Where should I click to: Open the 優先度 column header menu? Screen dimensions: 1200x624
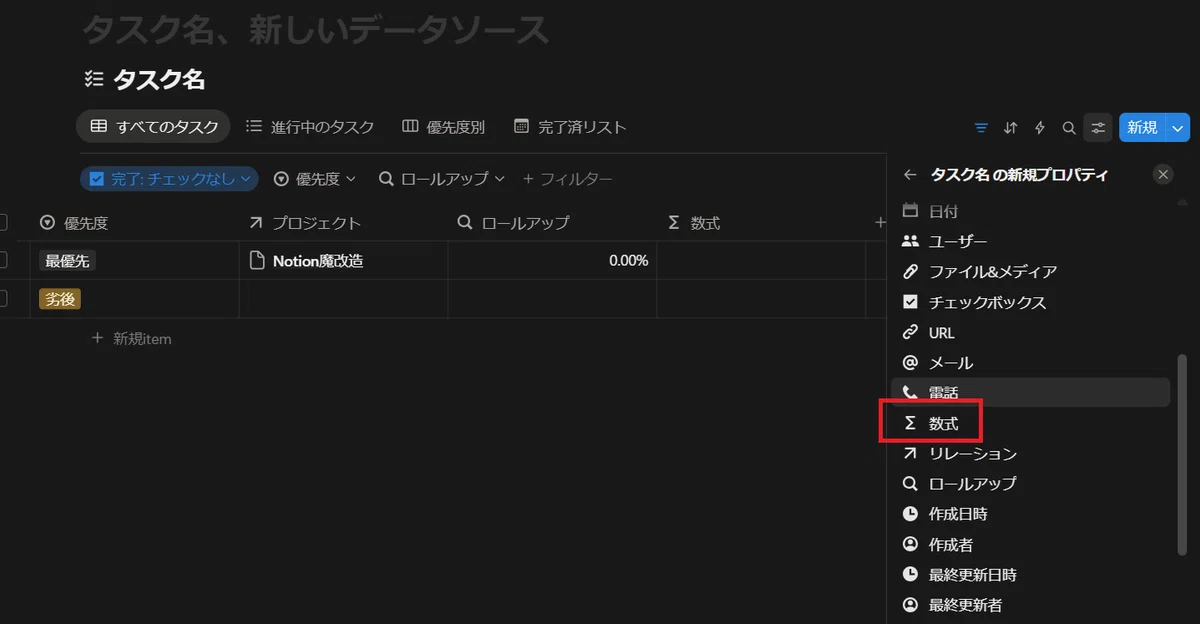[x=134, y=223]
